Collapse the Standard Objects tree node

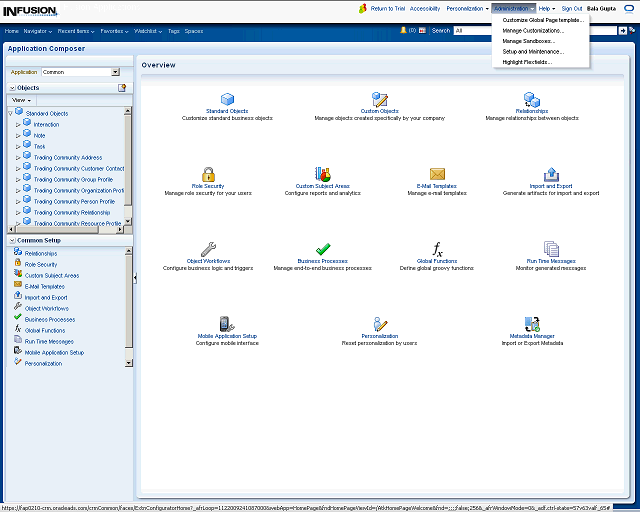(x=10, y=113)
